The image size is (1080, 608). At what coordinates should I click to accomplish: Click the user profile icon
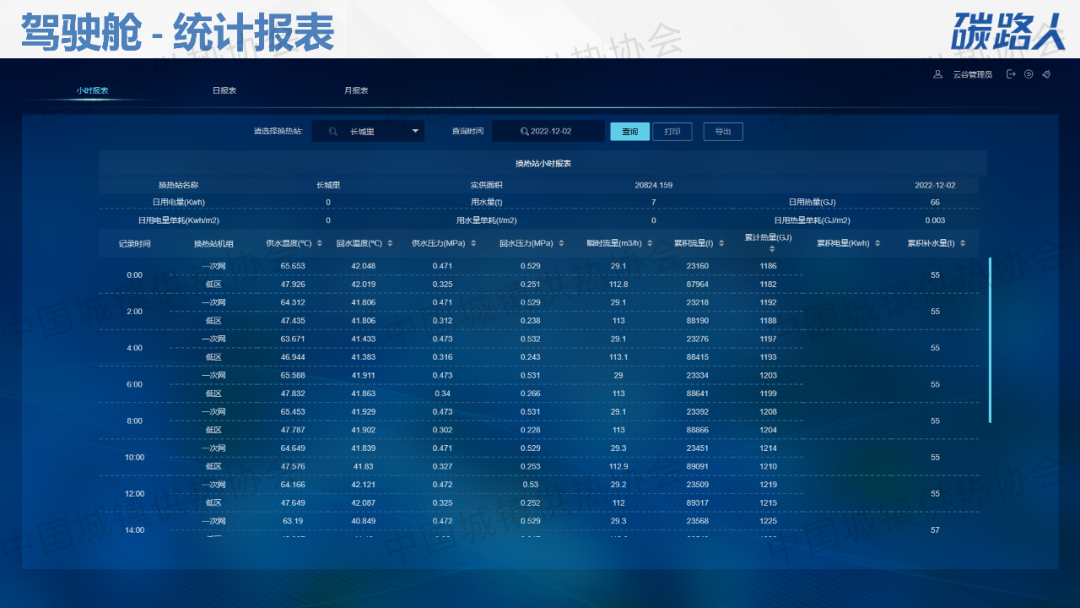(x=937, y=74)
